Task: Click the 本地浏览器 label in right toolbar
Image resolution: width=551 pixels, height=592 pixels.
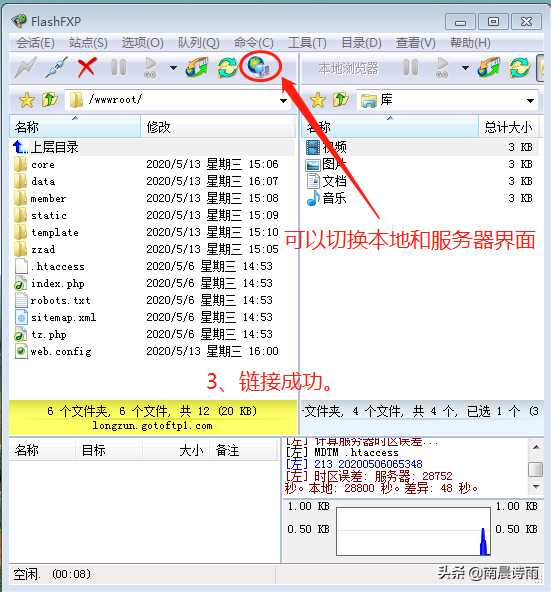Action: [x=348, y=68]
